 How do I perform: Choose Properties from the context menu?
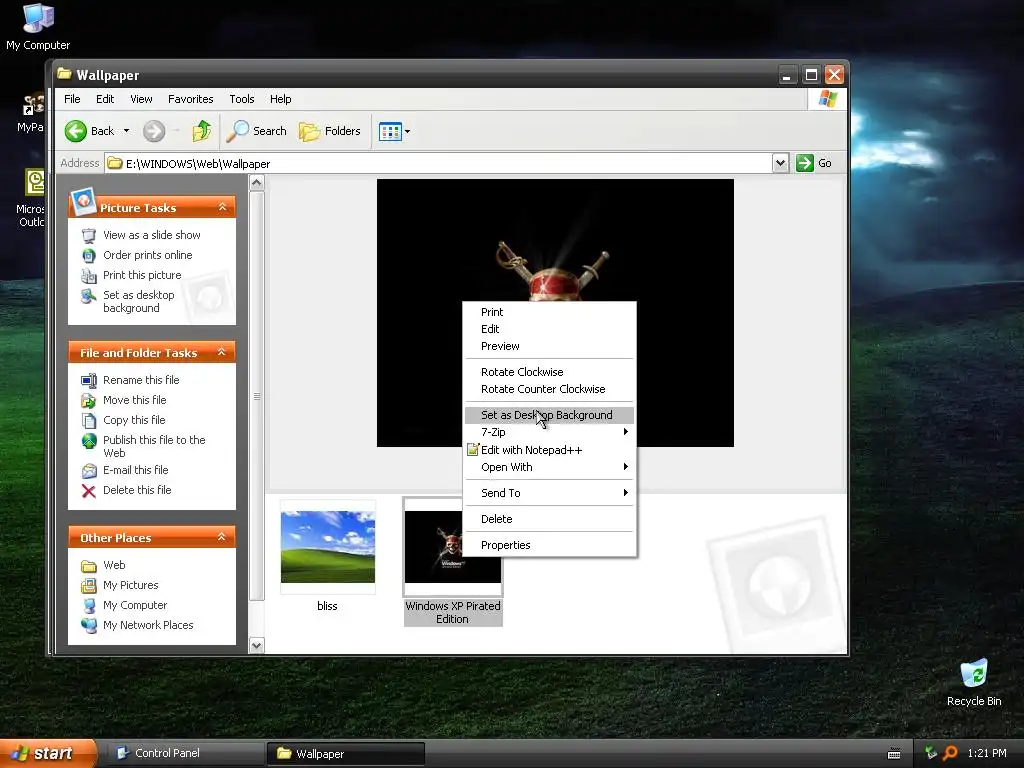[x=549, y=545]
